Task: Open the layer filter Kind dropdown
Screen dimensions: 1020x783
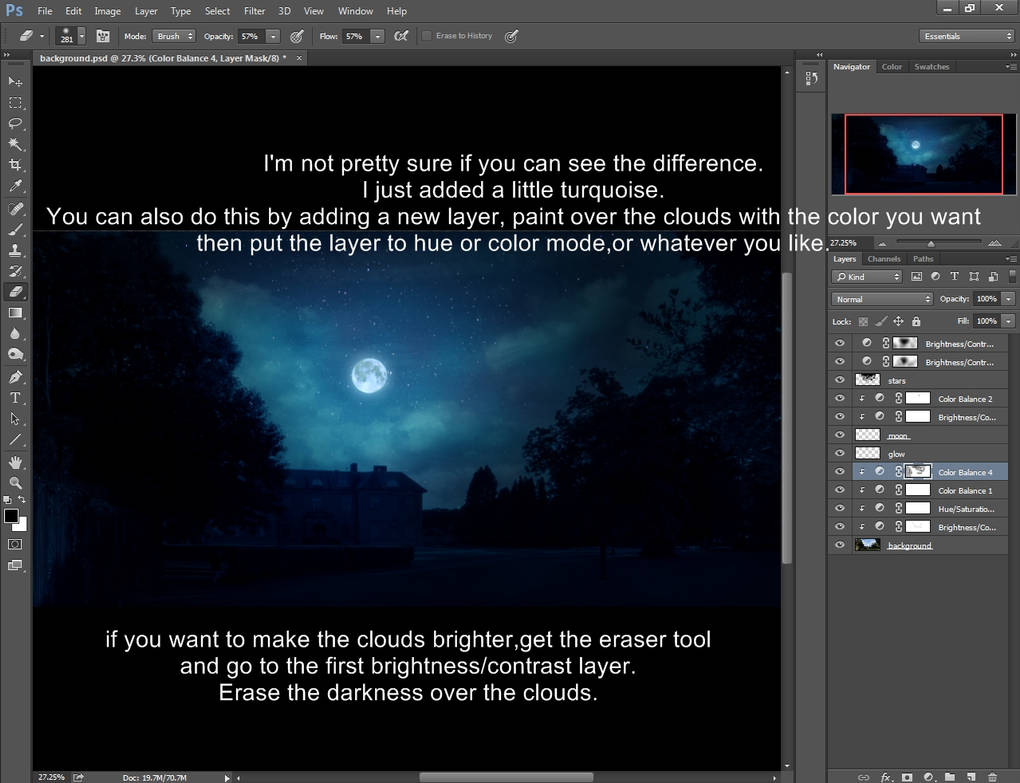Action: (x=867, y=276)
